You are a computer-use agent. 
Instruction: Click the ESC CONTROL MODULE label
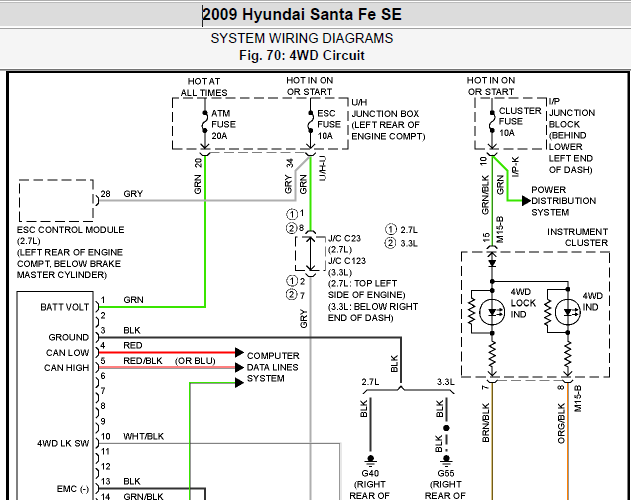[70, 252]
